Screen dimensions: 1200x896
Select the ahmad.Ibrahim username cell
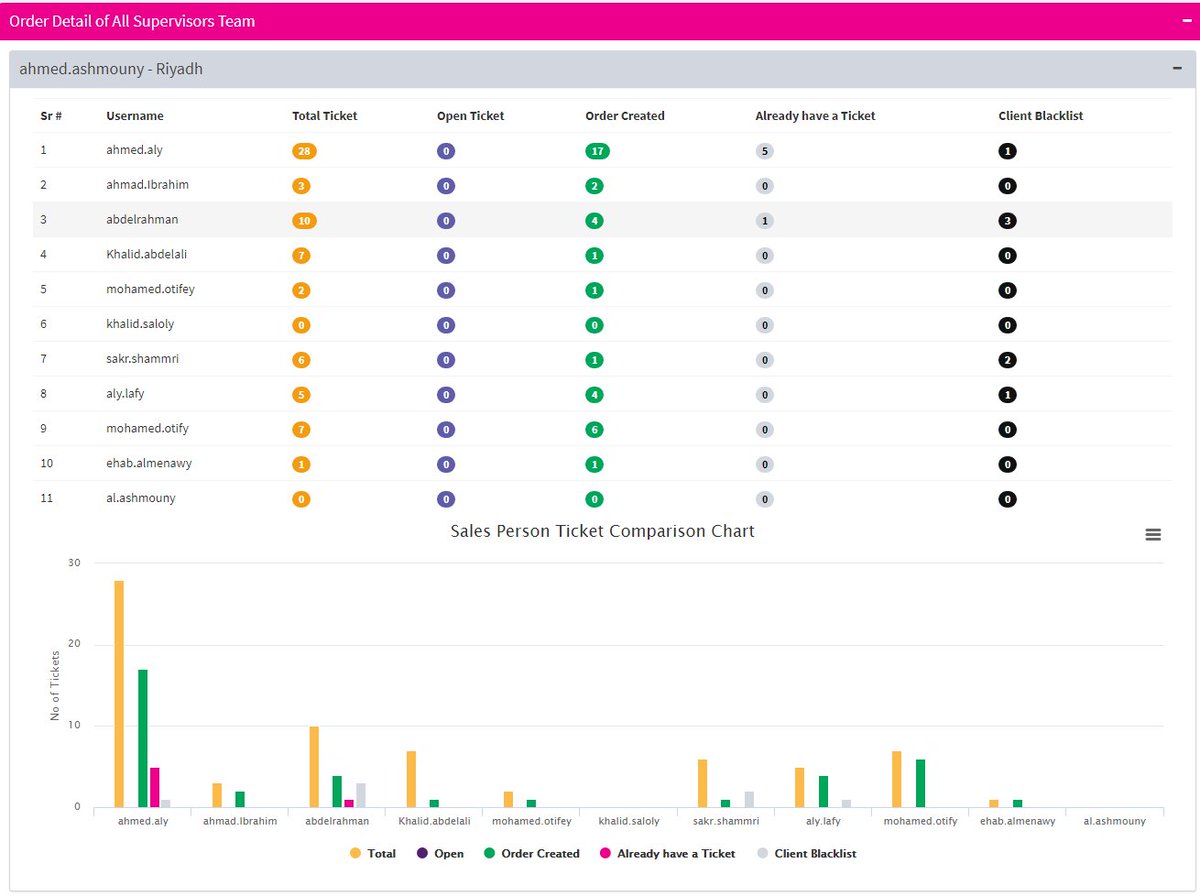point(147,185)
